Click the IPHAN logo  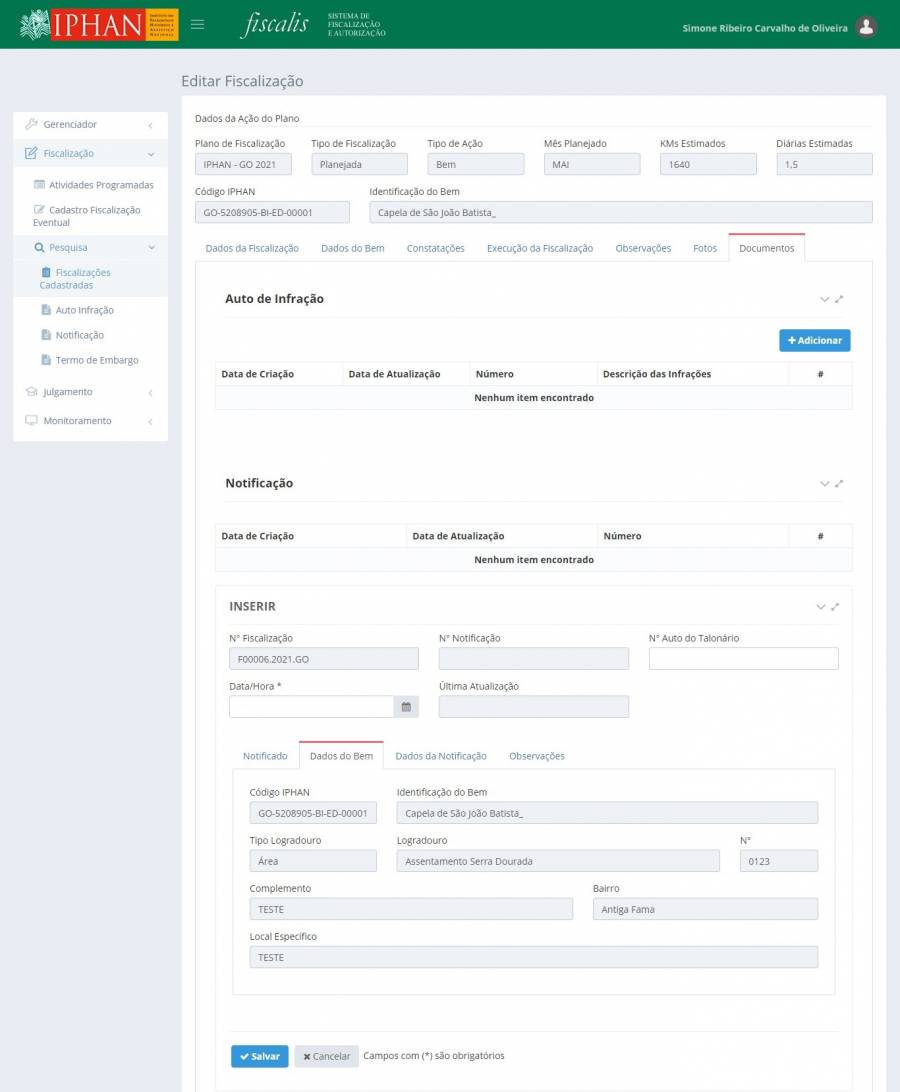99,25
